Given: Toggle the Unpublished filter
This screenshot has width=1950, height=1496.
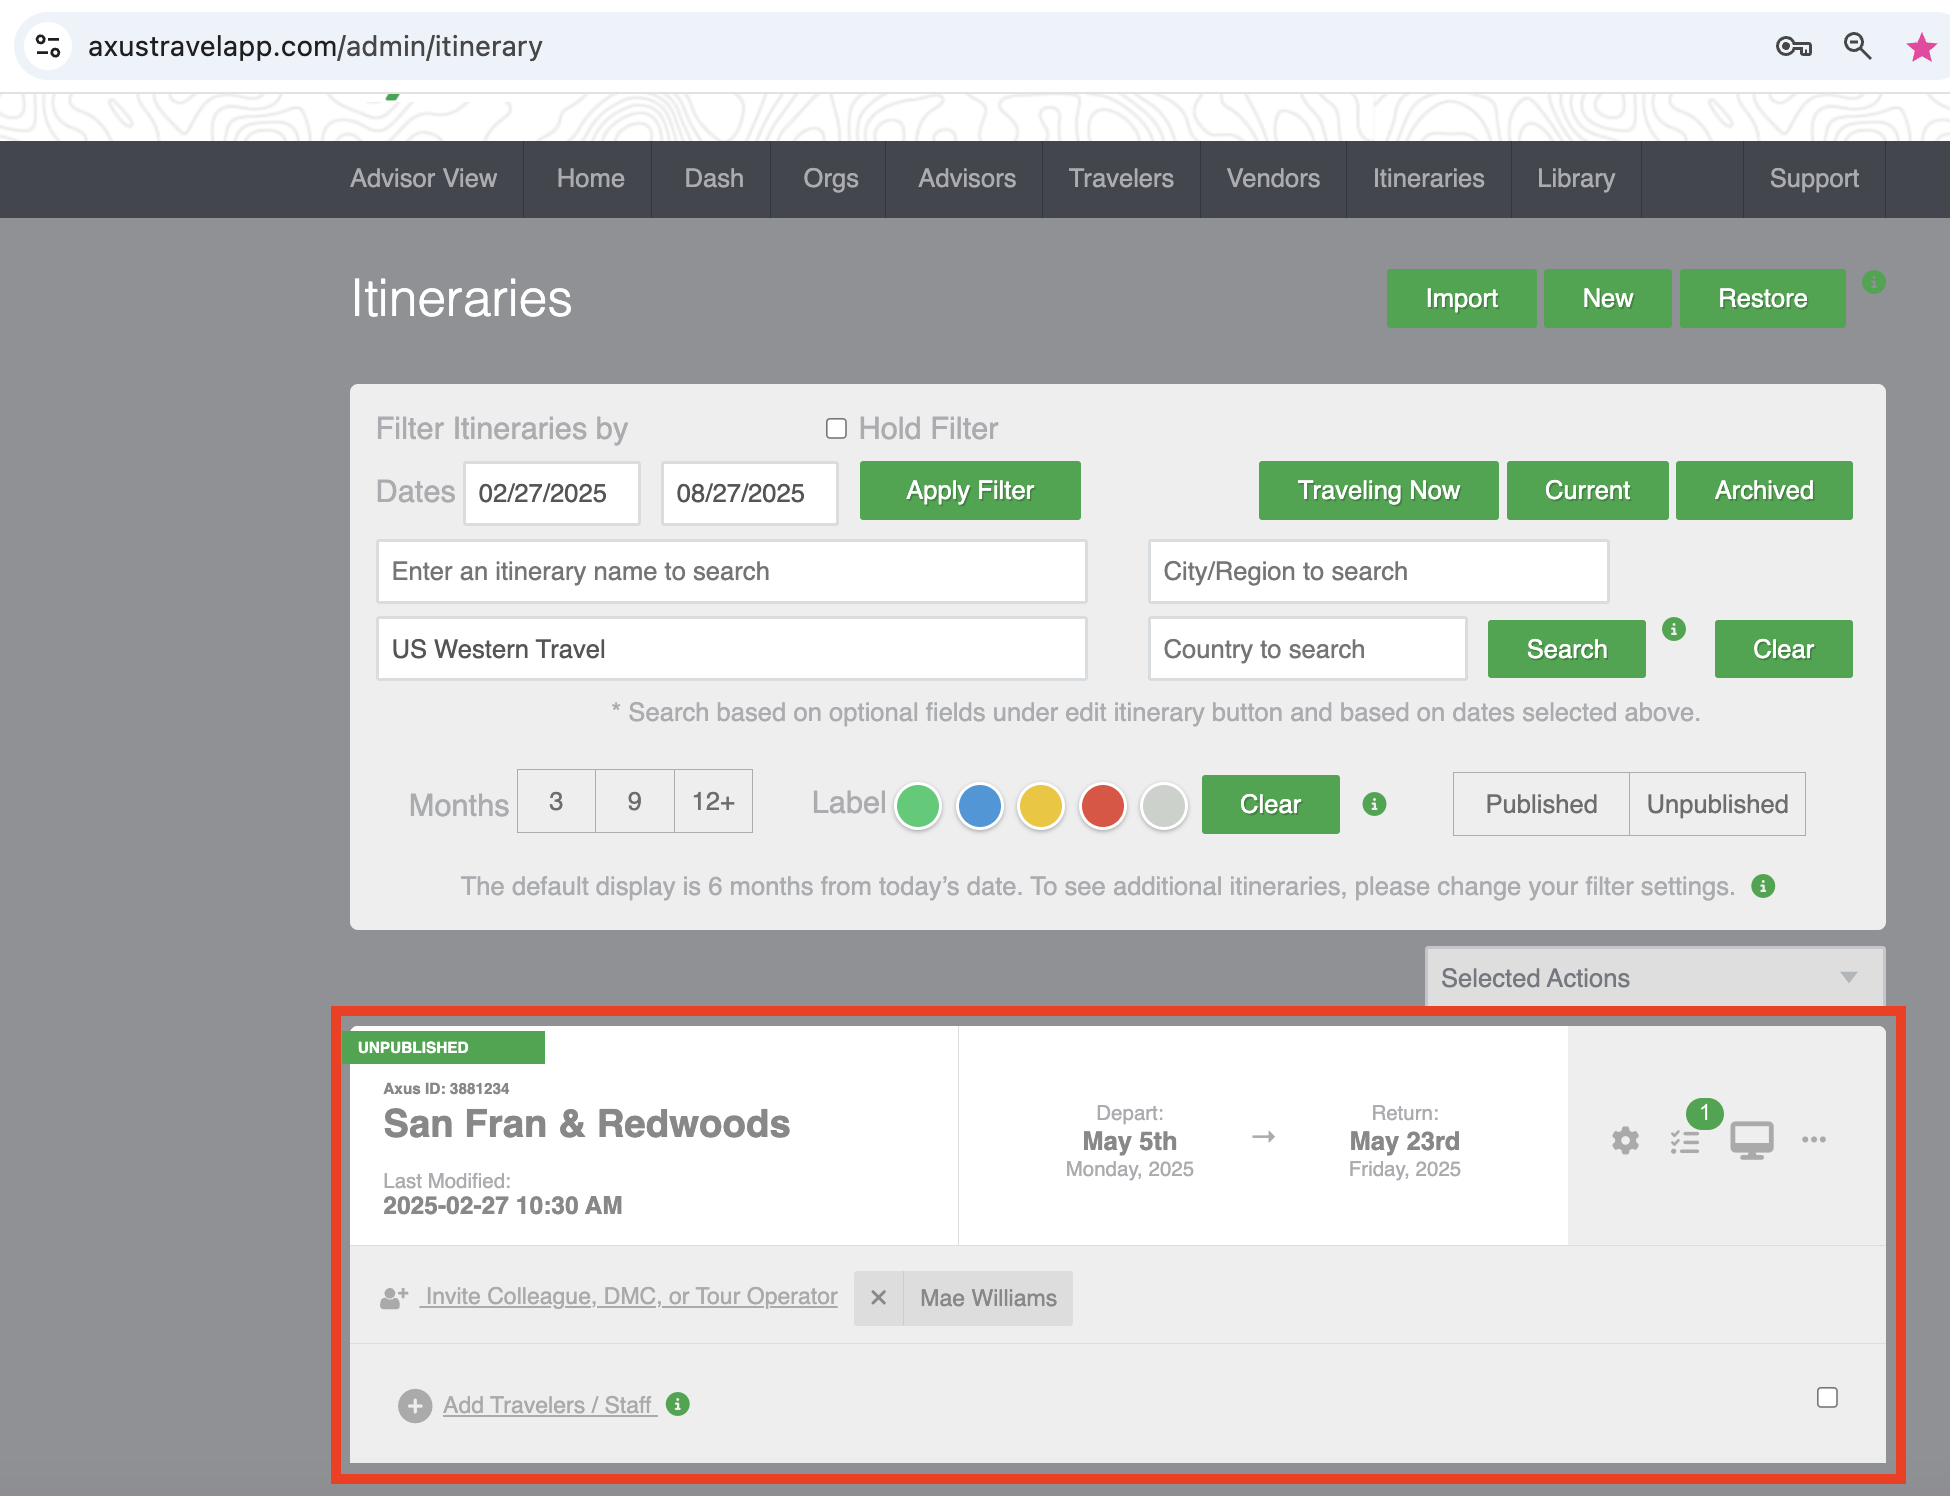Looking at the screenshot, I should (x=1717, y=804).
